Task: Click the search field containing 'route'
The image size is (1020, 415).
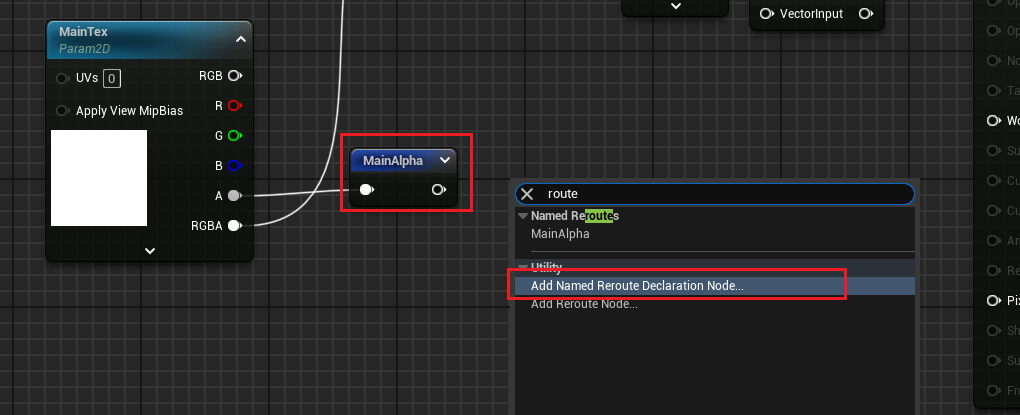Action: tap(720, 194)
